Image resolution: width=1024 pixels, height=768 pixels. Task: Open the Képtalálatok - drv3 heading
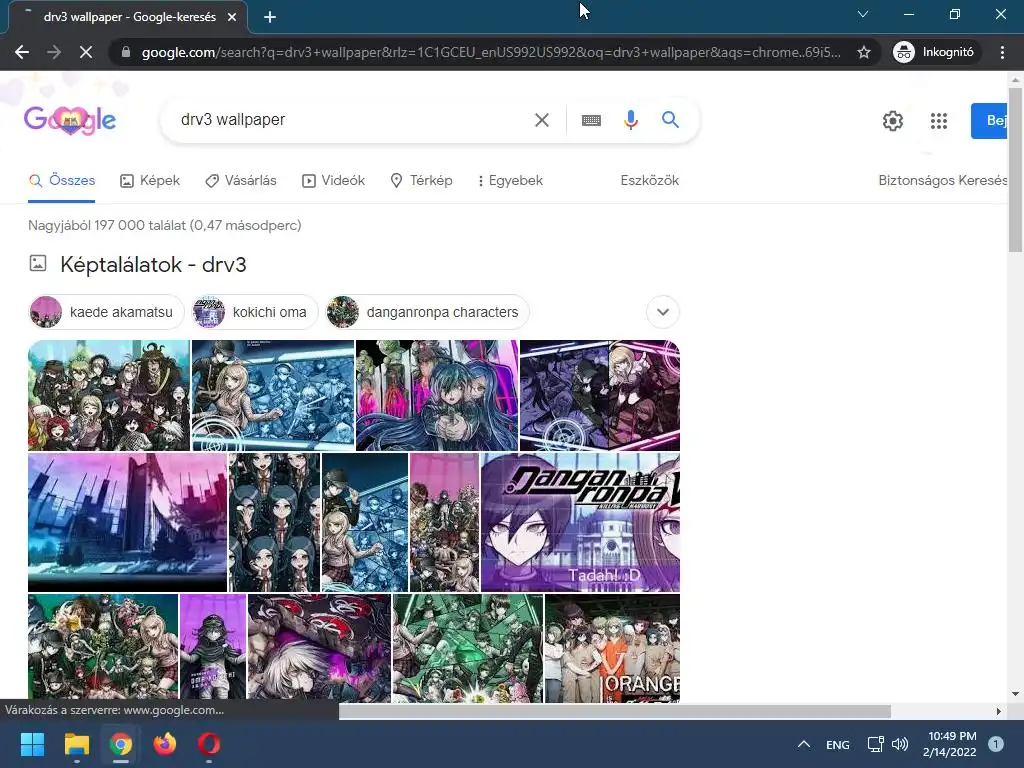point(153,264)
